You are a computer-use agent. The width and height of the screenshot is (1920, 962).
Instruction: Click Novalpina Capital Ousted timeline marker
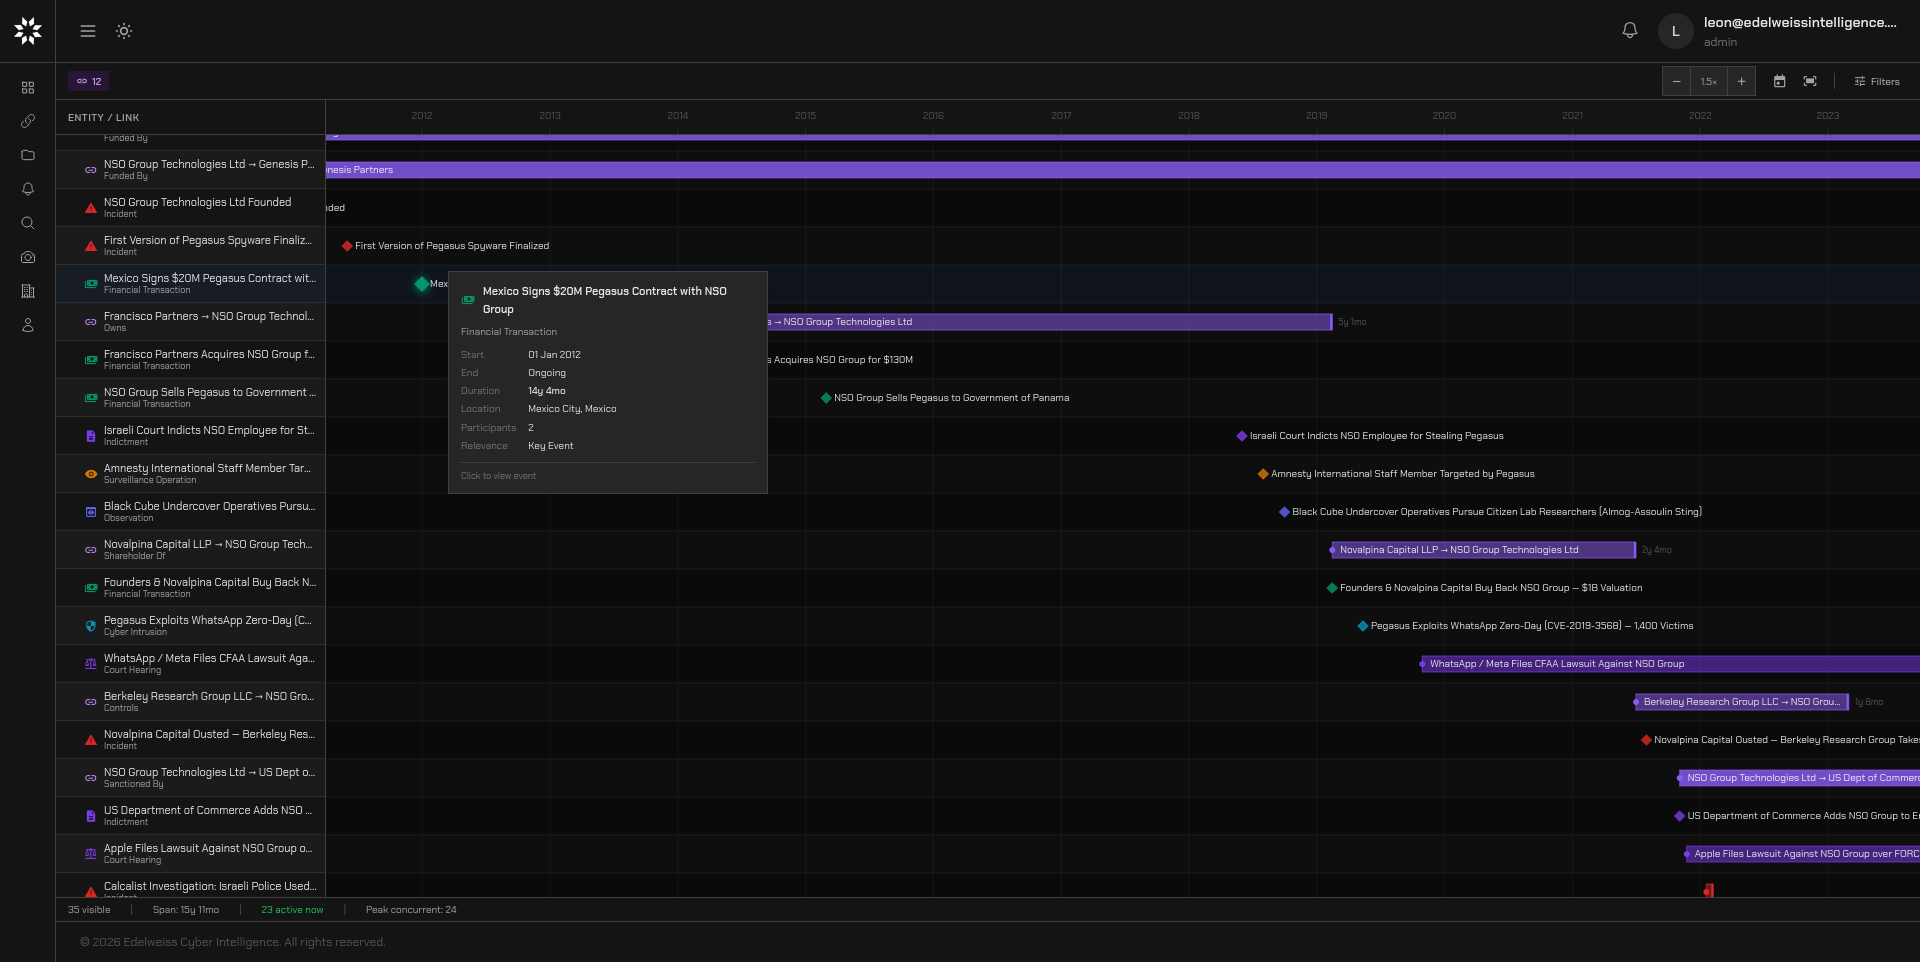pos(1646,740)
